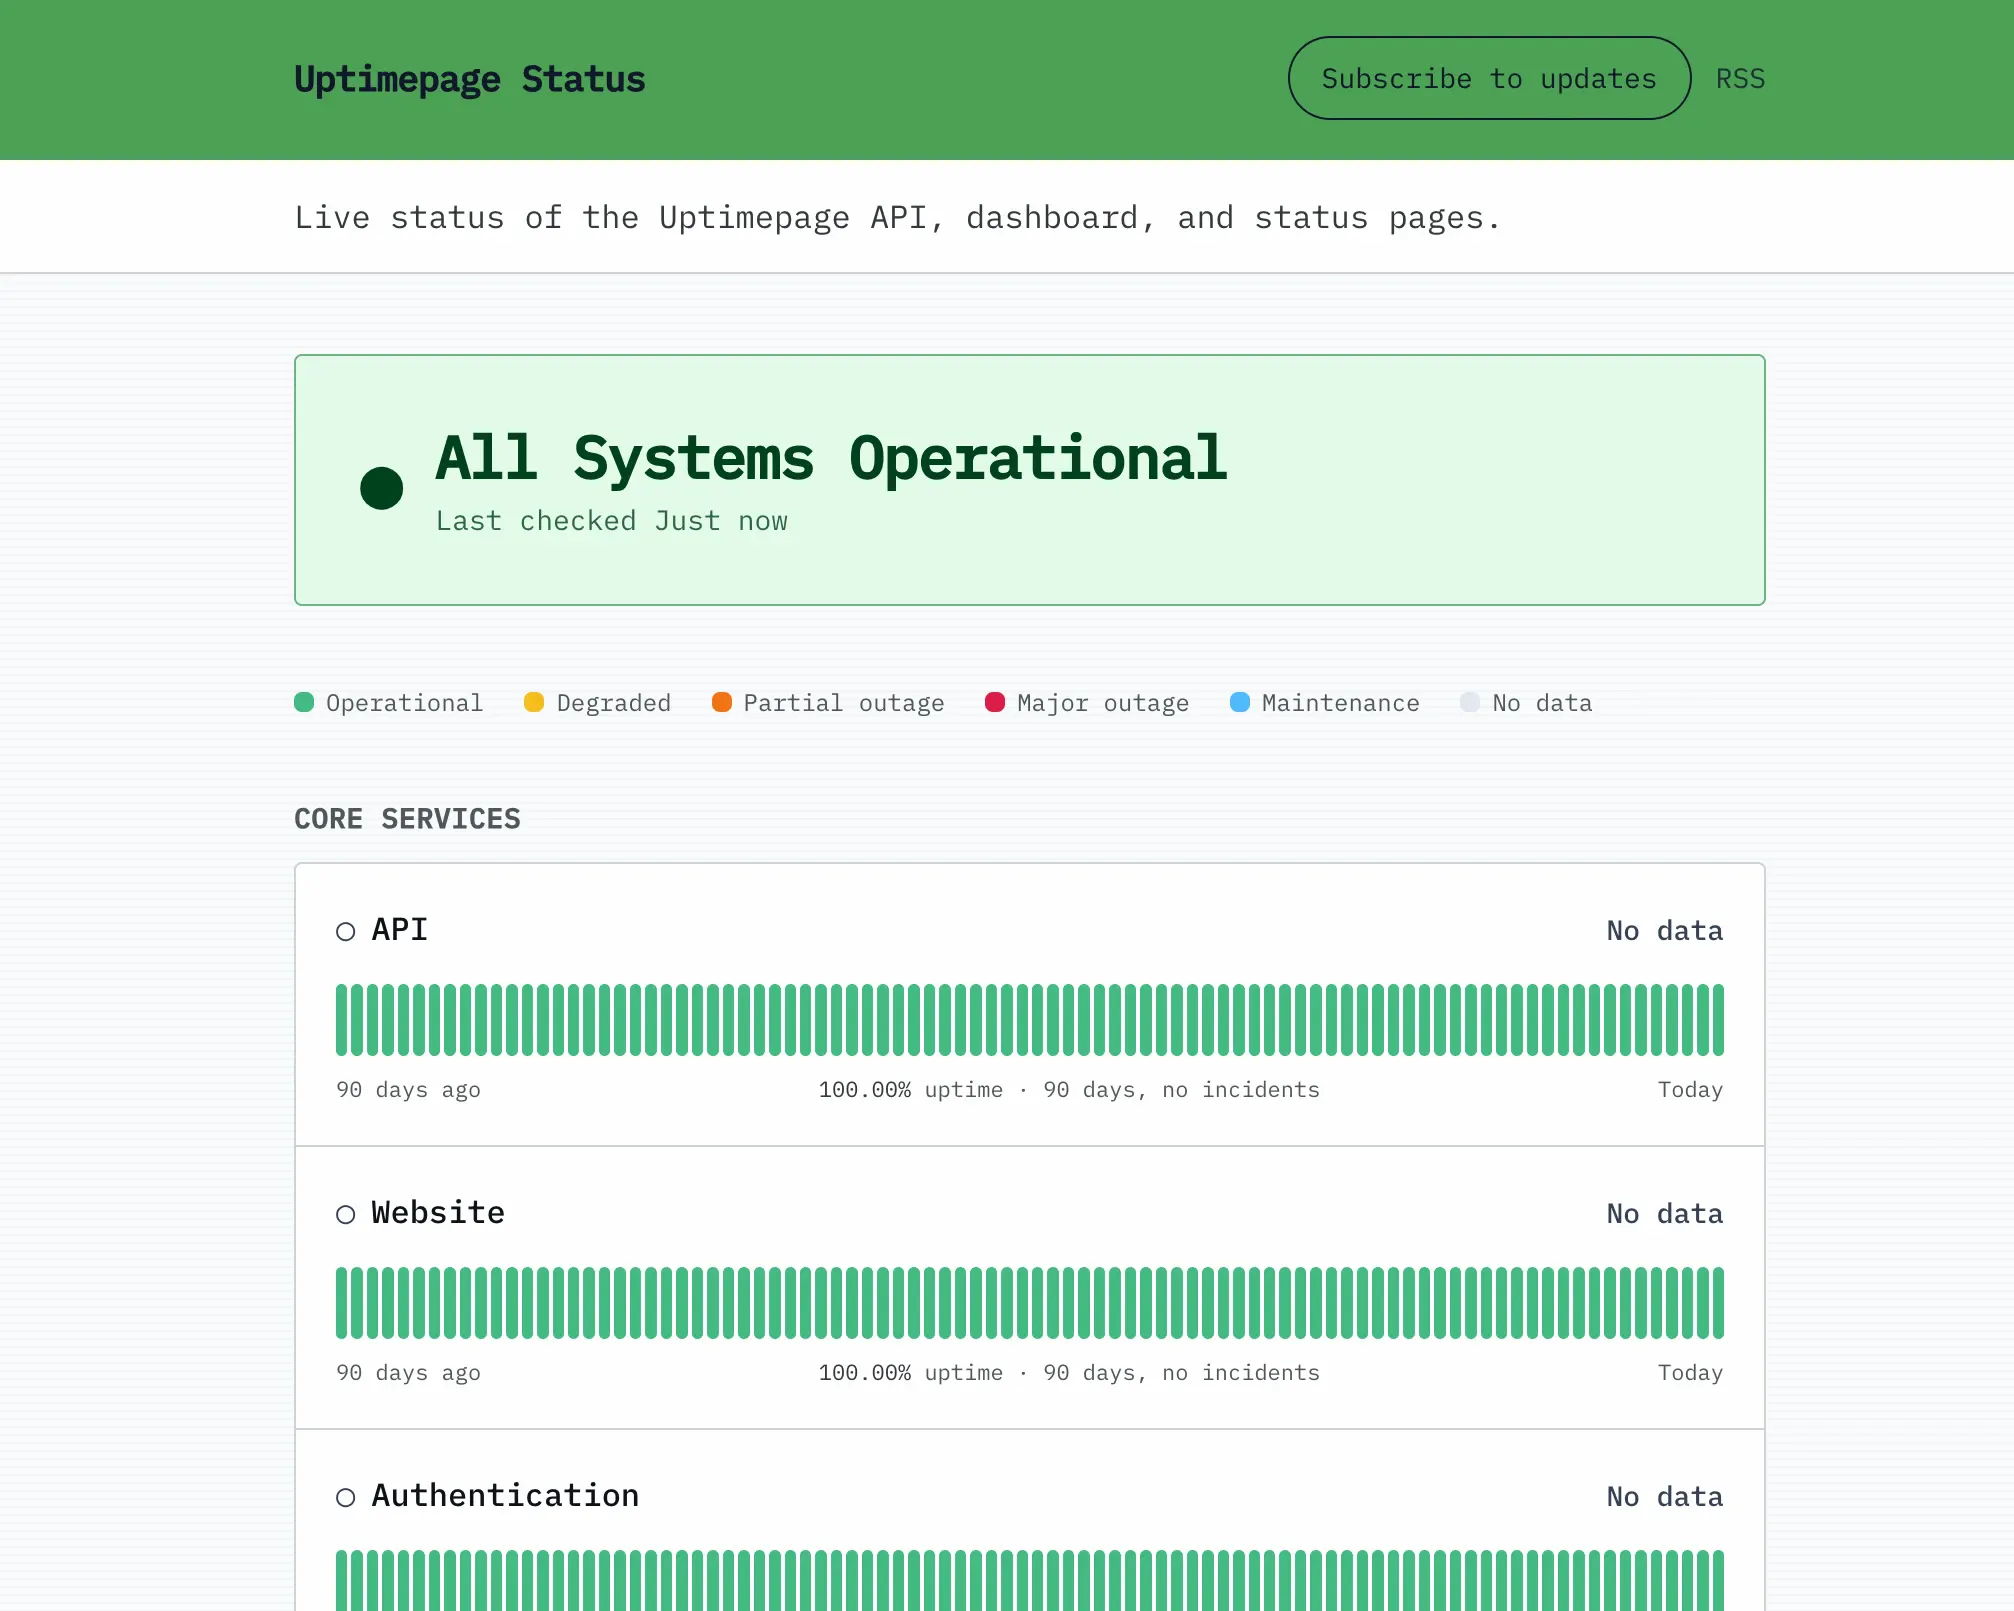The height and width of the screenshot is (1611, 2014).
Task: Click the orange Partial outage legend dot
Action: (721, 702)
